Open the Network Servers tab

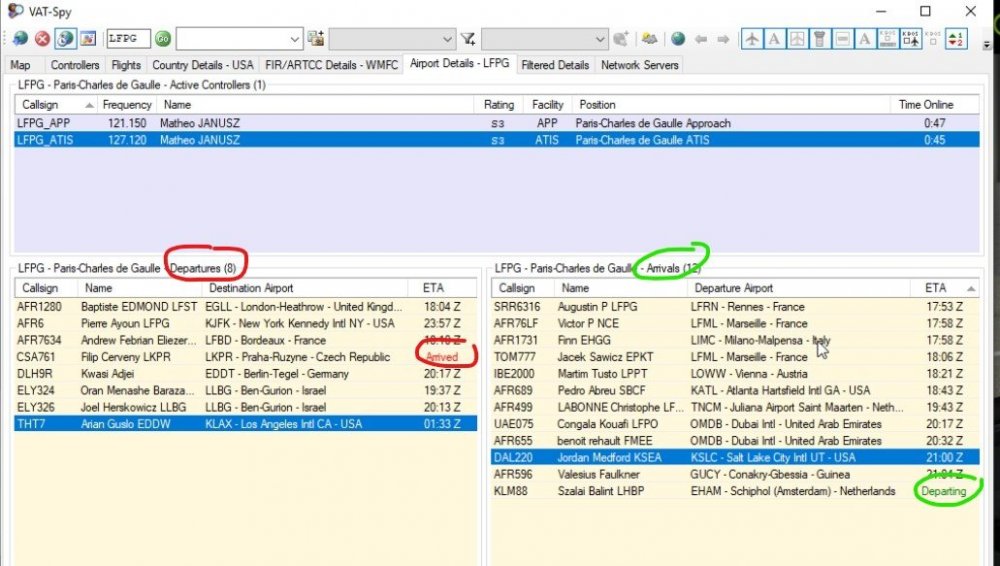pos(639,65)
